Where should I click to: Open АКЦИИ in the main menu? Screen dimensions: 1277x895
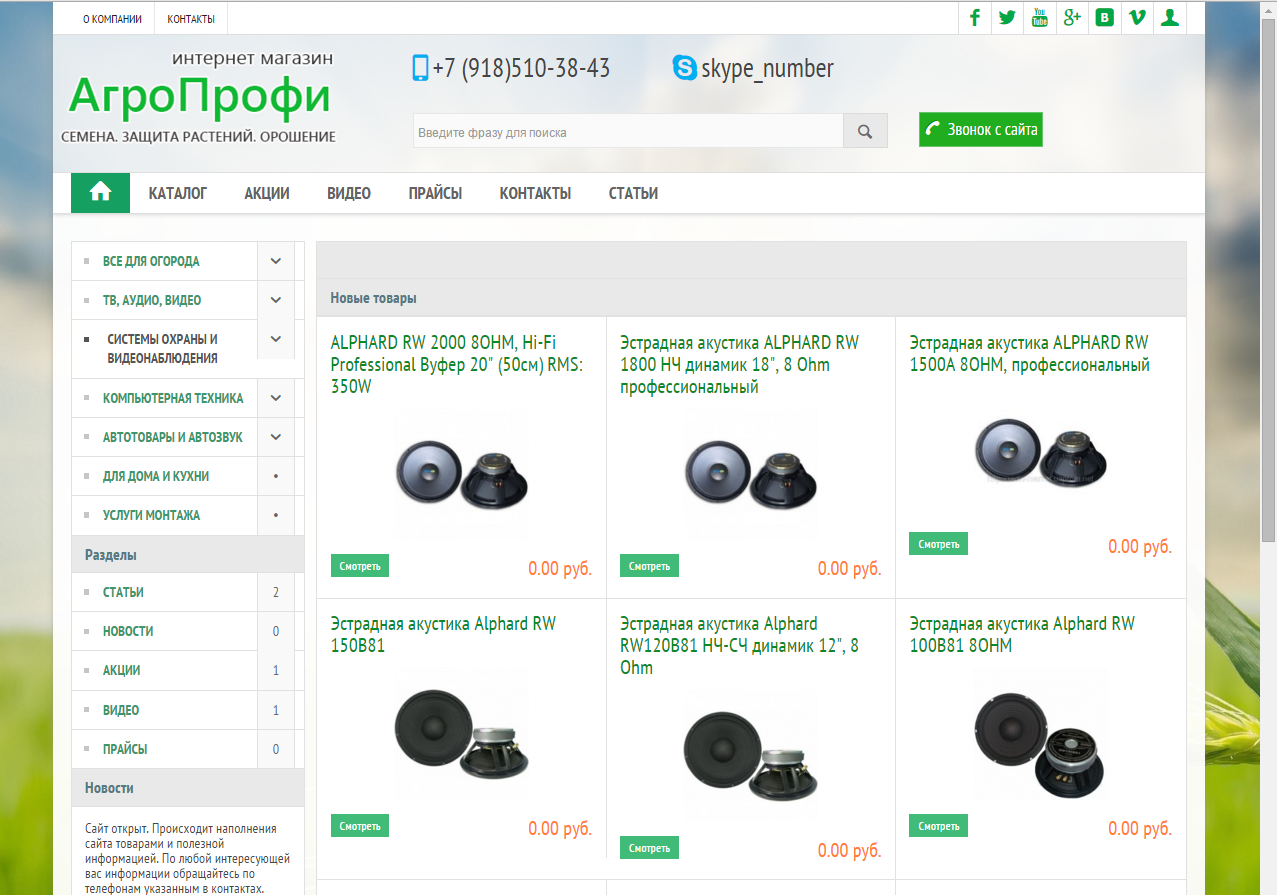(x=267, y=193)
